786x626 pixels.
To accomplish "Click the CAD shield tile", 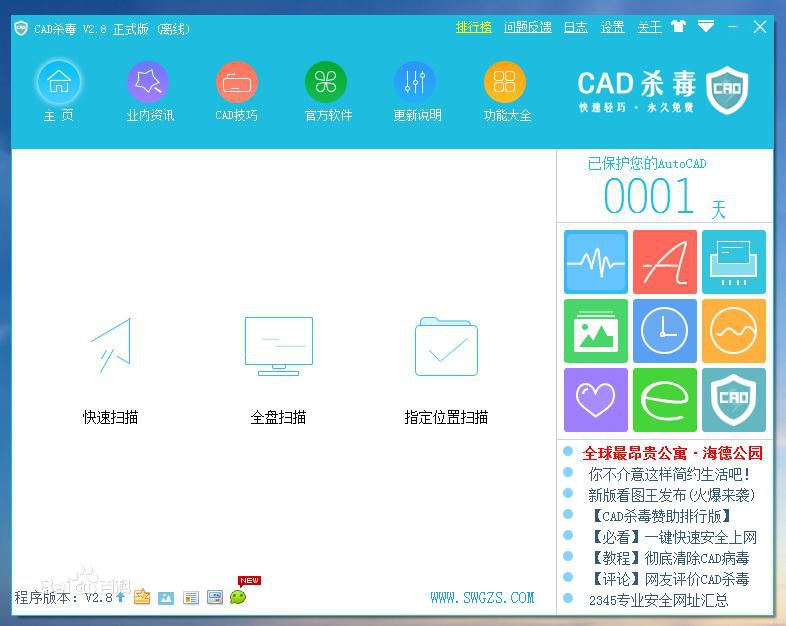I will click(x=734, y=400).
